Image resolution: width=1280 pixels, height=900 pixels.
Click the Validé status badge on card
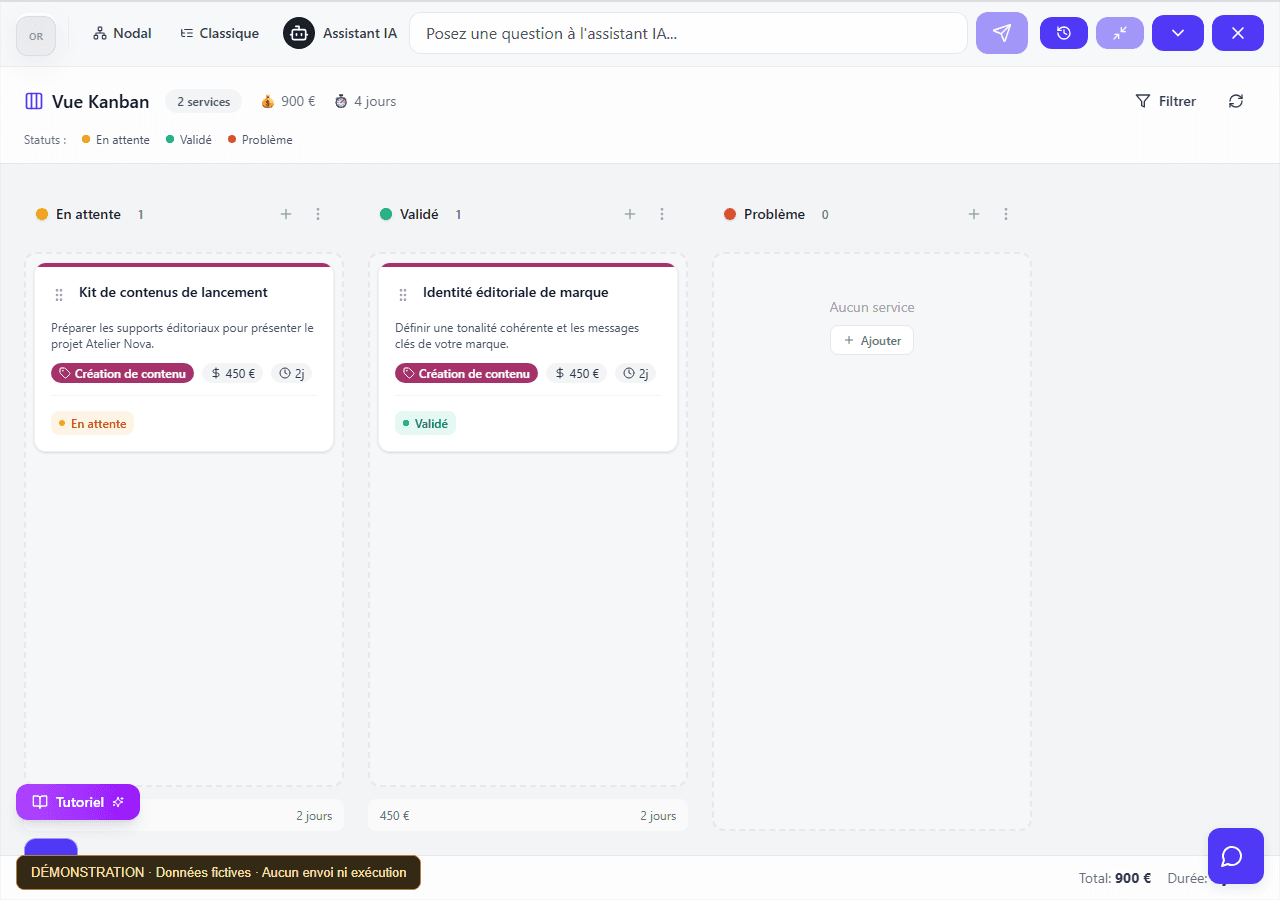[425, 423]
